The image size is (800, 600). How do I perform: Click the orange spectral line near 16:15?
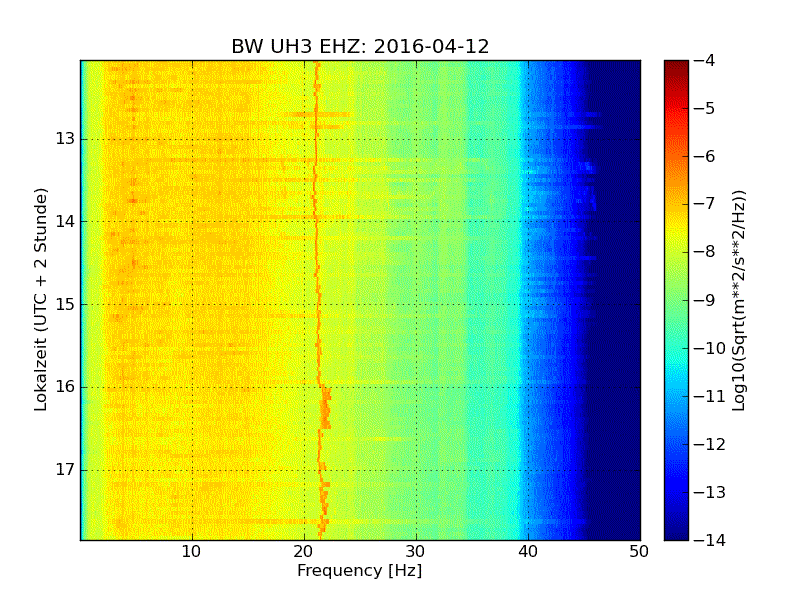tap(325, 408)
